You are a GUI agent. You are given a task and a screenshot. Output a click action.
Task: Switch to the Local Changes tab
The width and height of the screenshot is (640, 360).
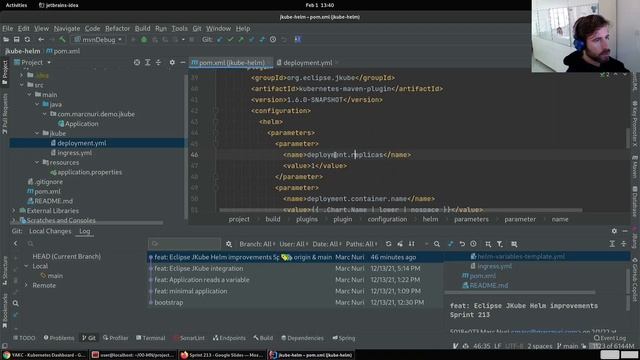(x=50, y=231)
